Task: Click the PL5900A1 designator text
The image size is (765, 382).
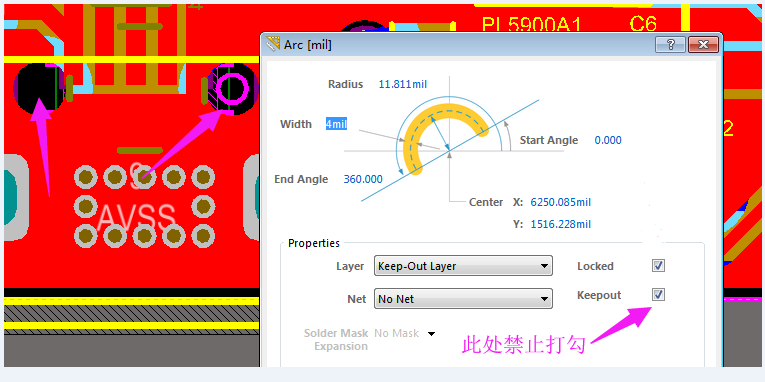Action: (531, 24)
